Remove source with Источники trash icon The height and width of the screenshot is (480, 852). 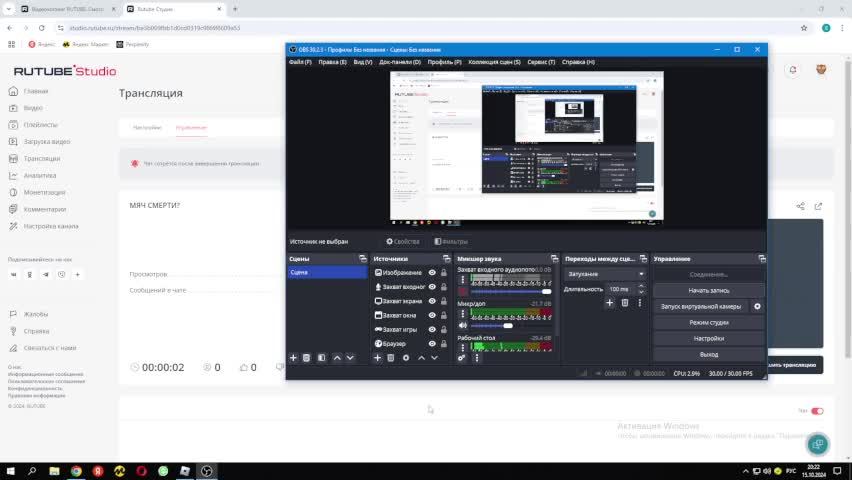(x=391, y=358)
